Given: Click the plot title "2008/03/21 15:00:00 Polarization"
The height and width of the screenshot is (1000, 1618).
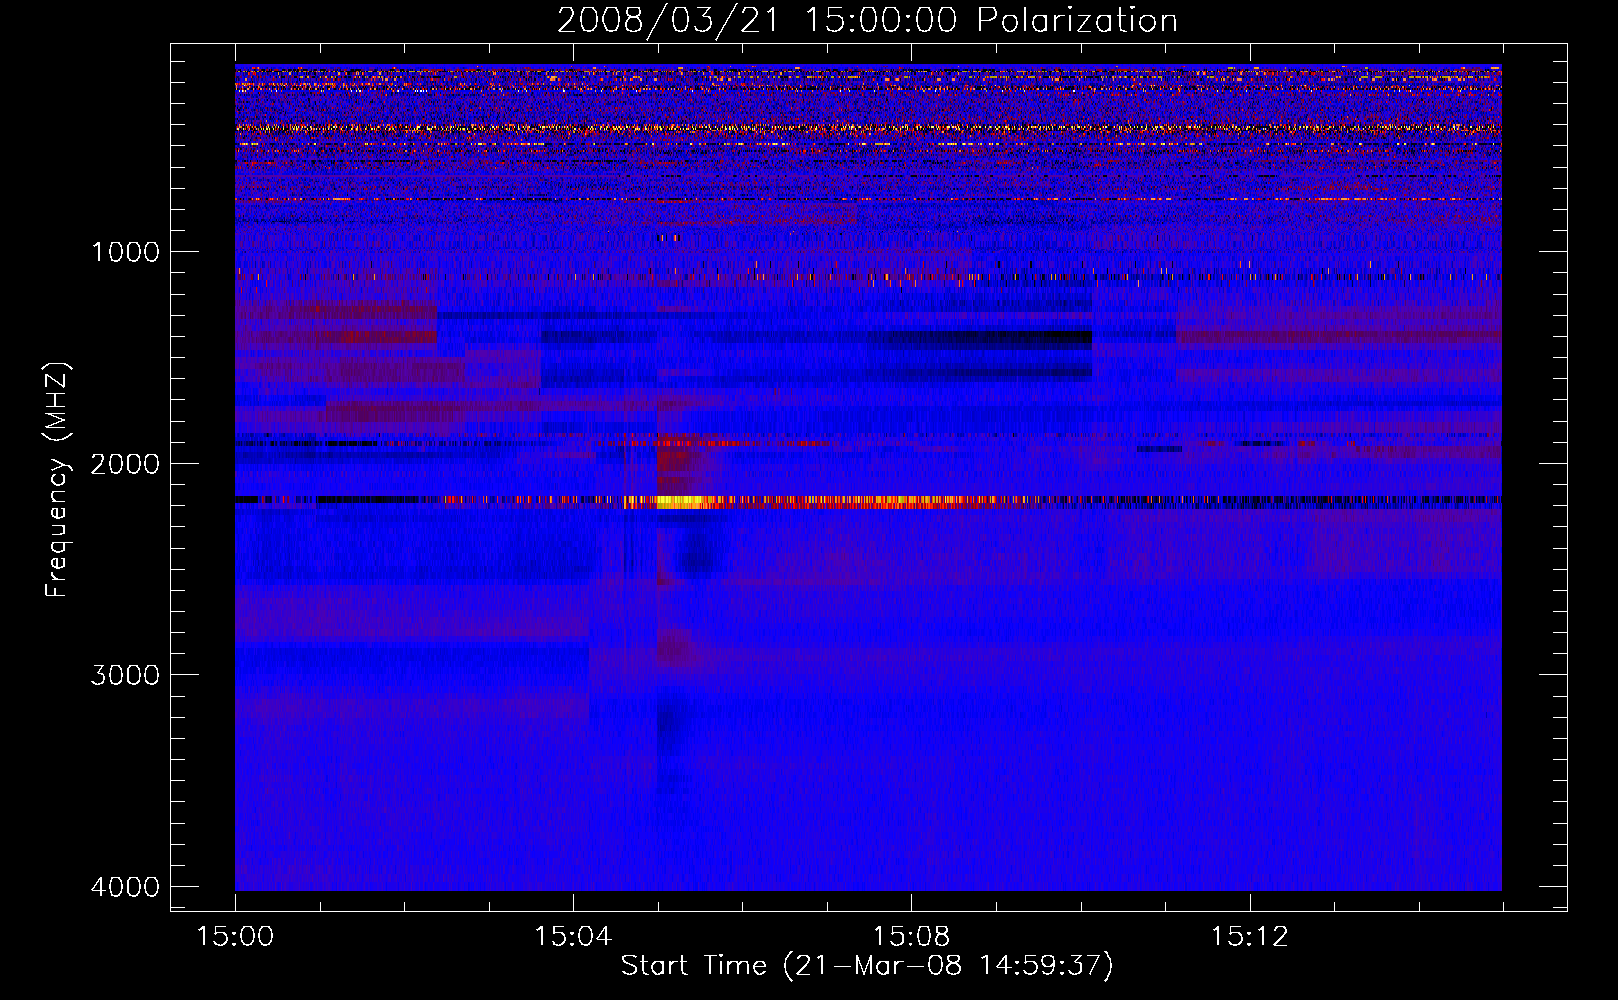Looking at the screenshot, I should click(867, 20).
